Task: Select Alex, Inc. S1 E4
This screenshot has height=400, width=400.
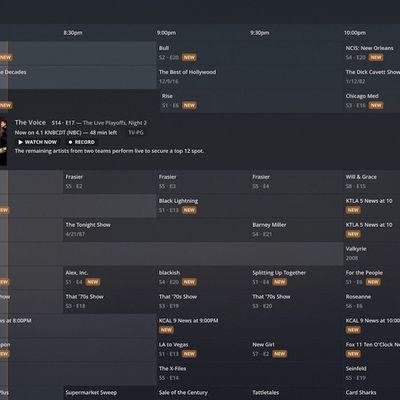Action: point(110,278)
